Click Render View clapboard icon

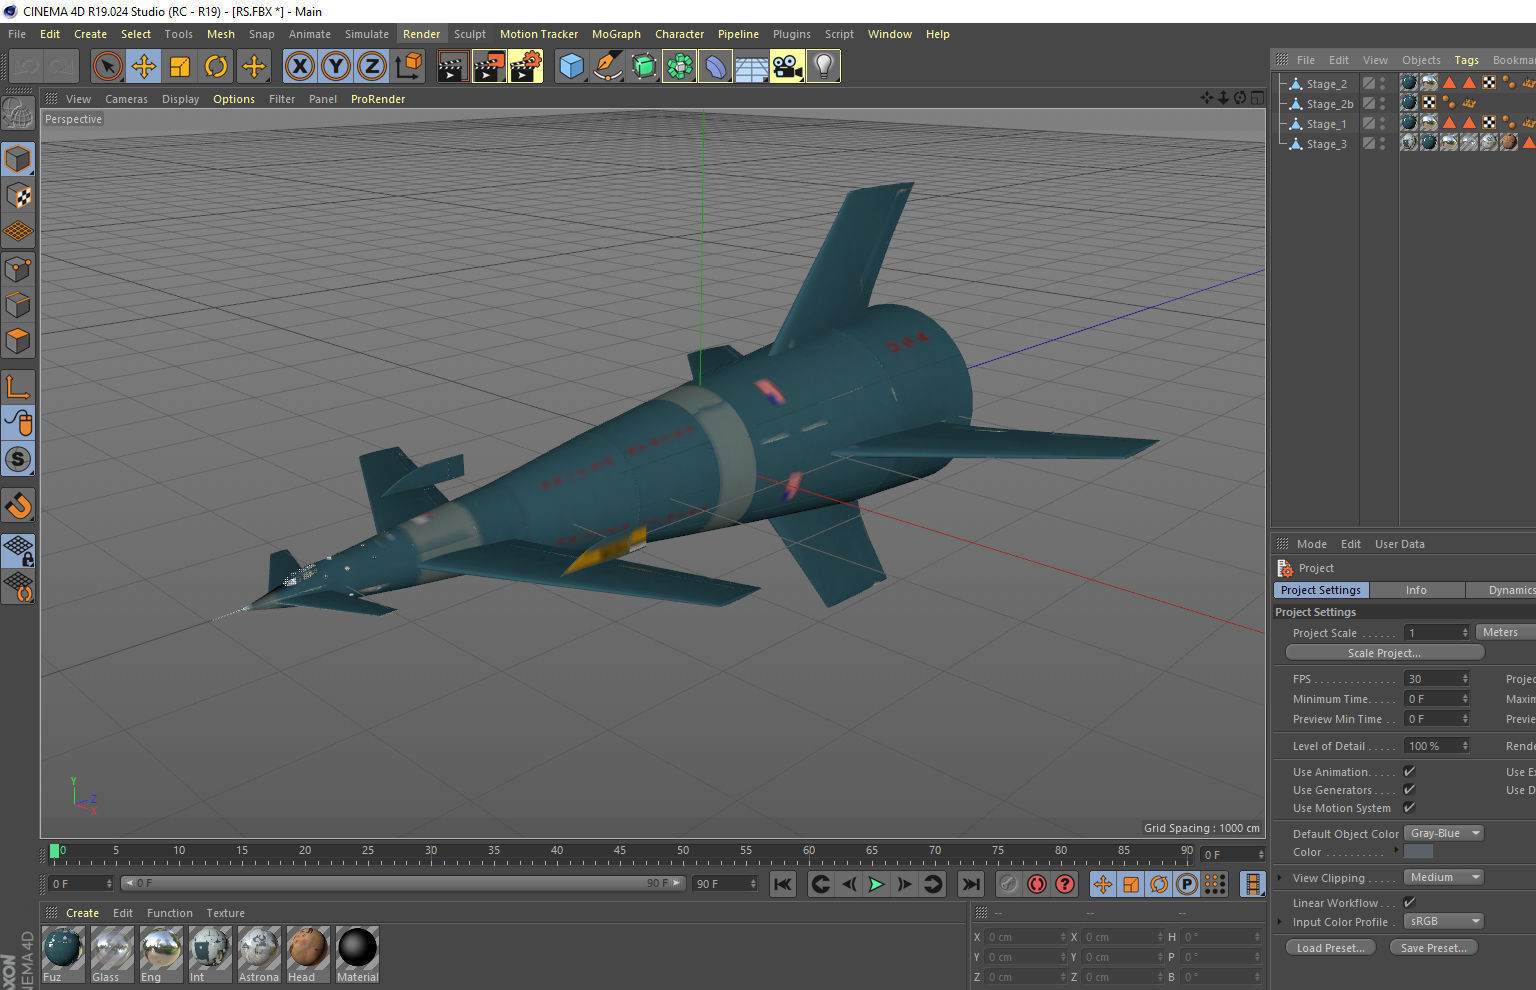click(452, 67)
